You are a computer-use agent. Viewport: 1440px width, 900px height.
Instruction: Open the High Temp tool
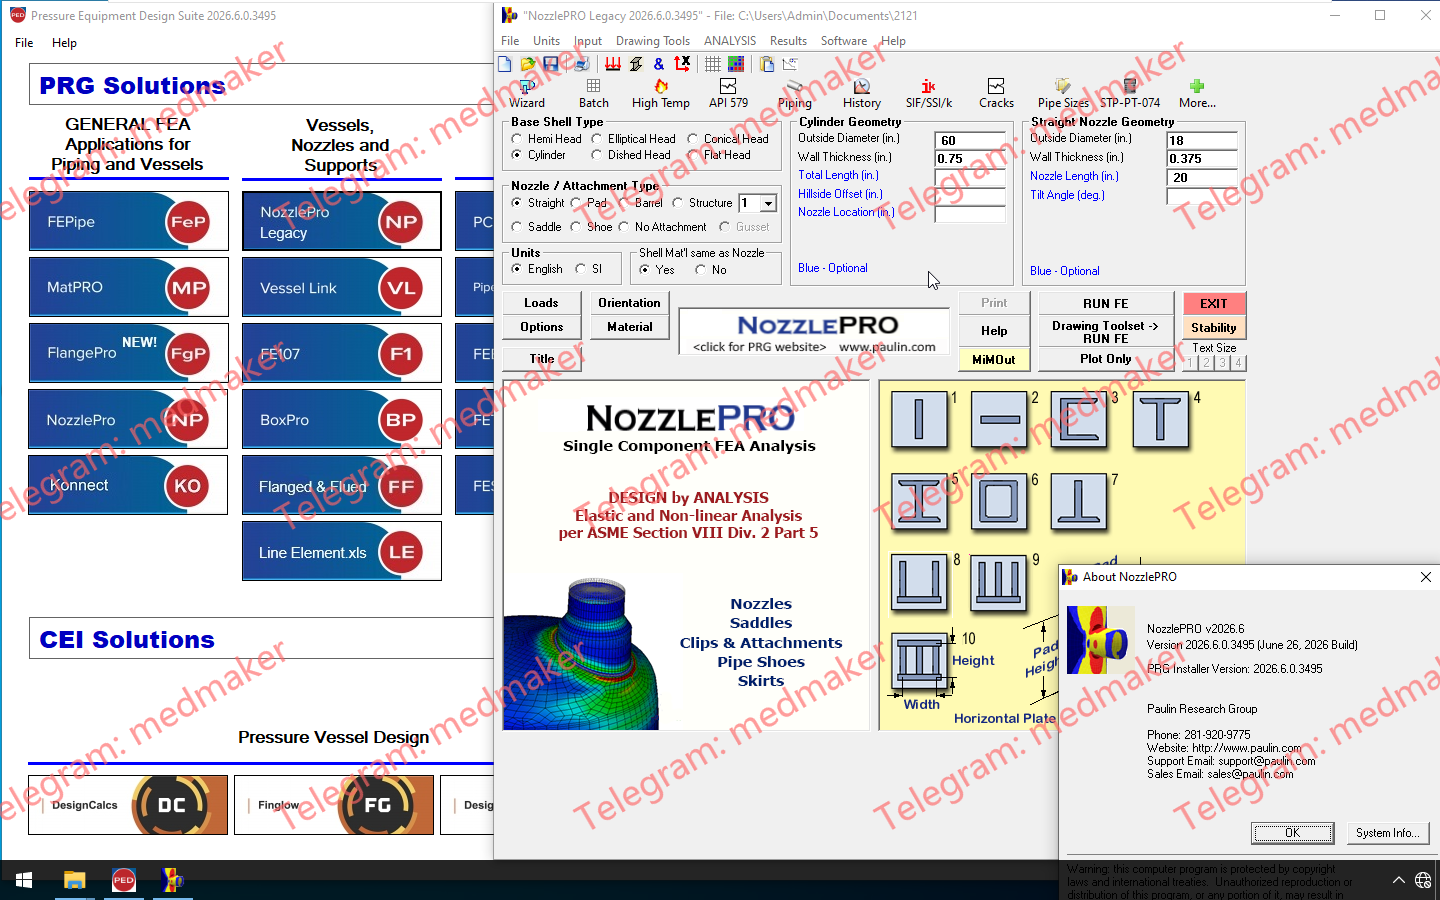[x=661, y=94]
